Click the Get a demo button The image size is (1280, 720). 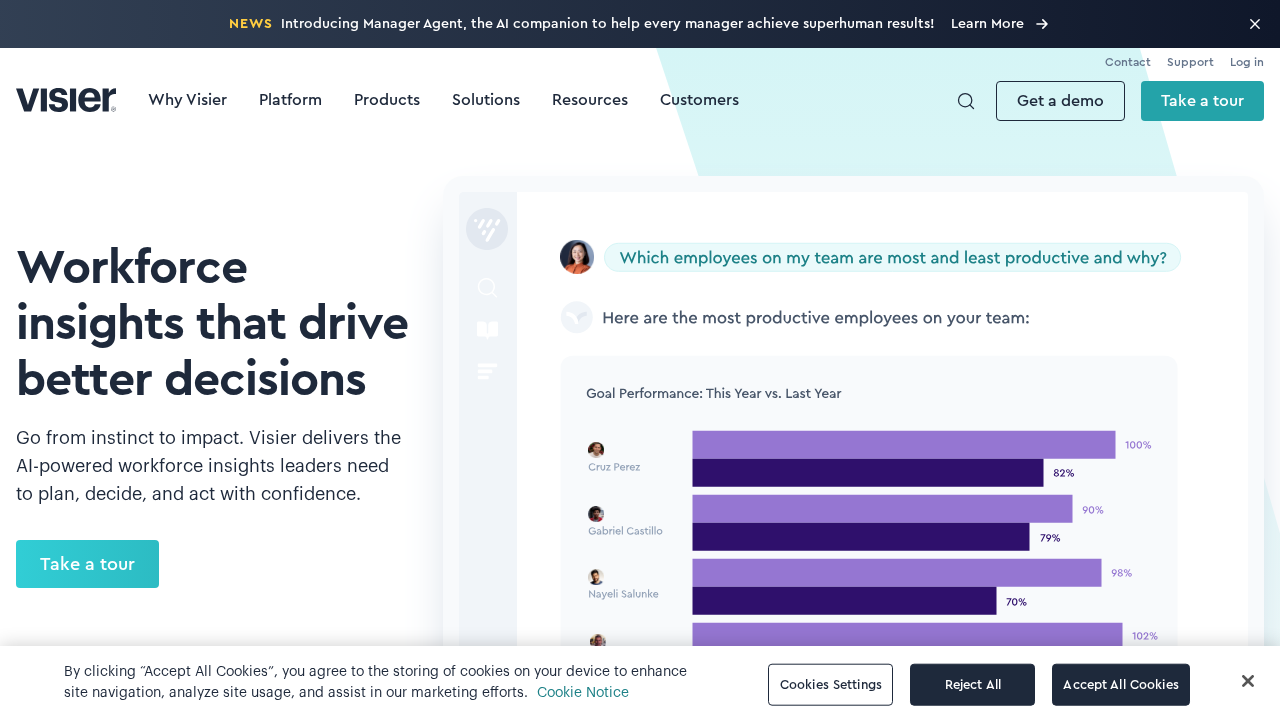click(1060, 101)
